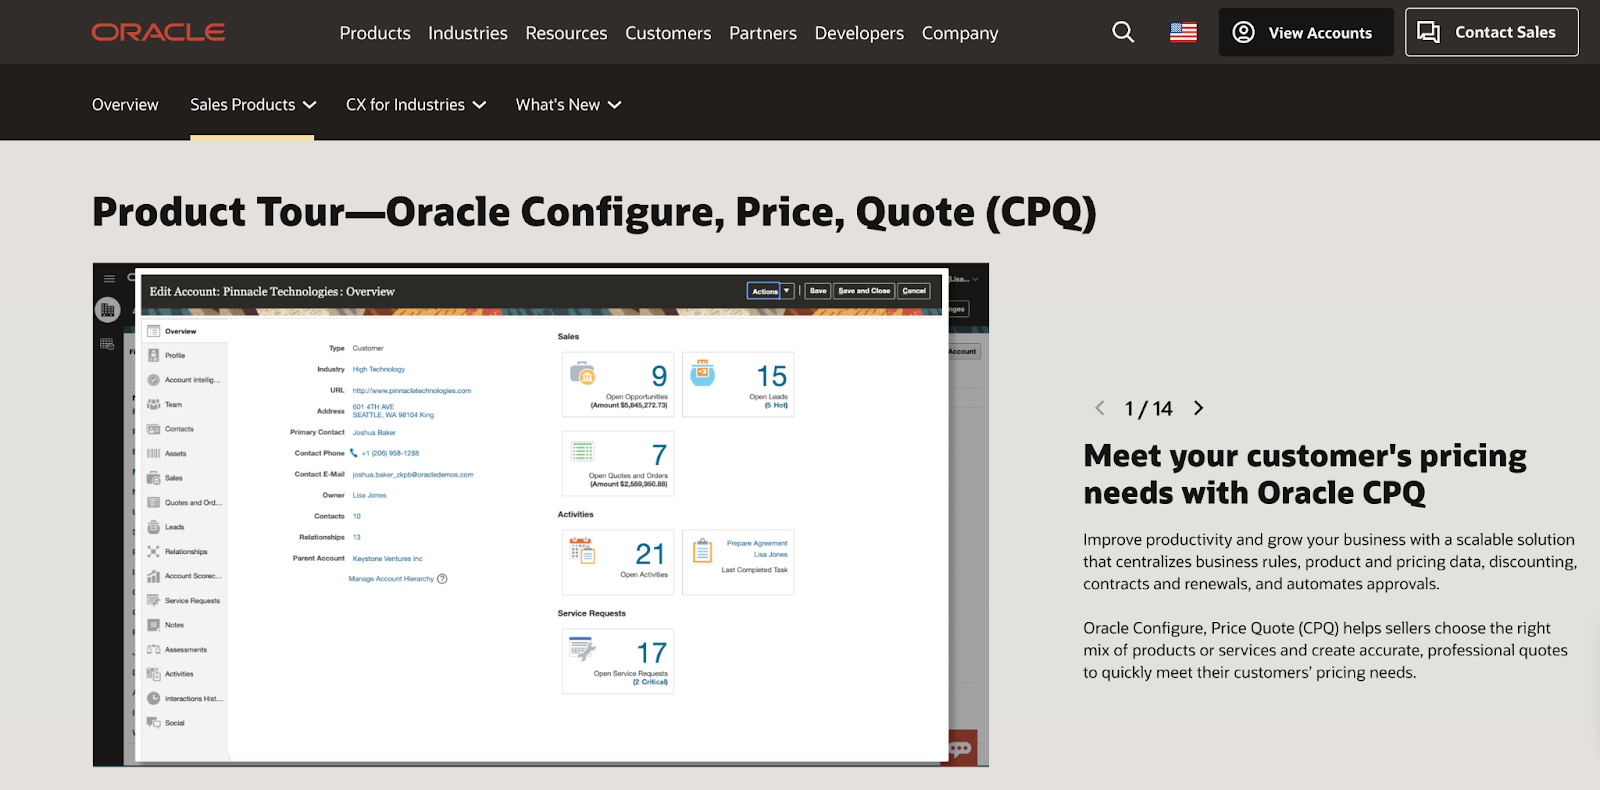Click the joshua.baker email address link

tap(413, 475)
